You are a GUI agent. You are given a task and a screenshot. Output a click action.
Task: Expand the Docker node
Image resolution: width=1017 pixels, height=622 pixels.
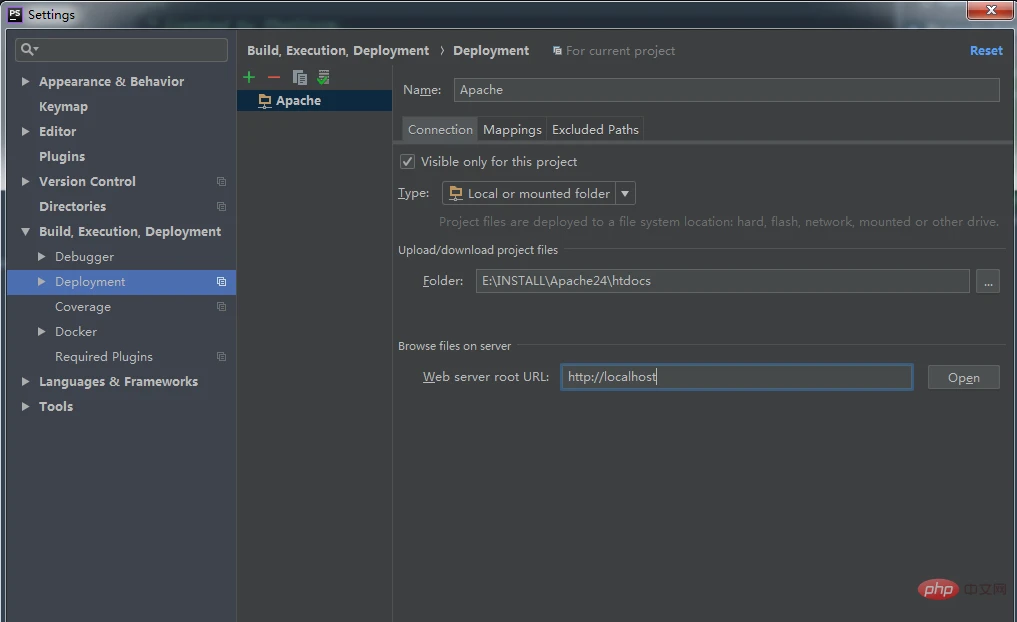coord(42,331)
